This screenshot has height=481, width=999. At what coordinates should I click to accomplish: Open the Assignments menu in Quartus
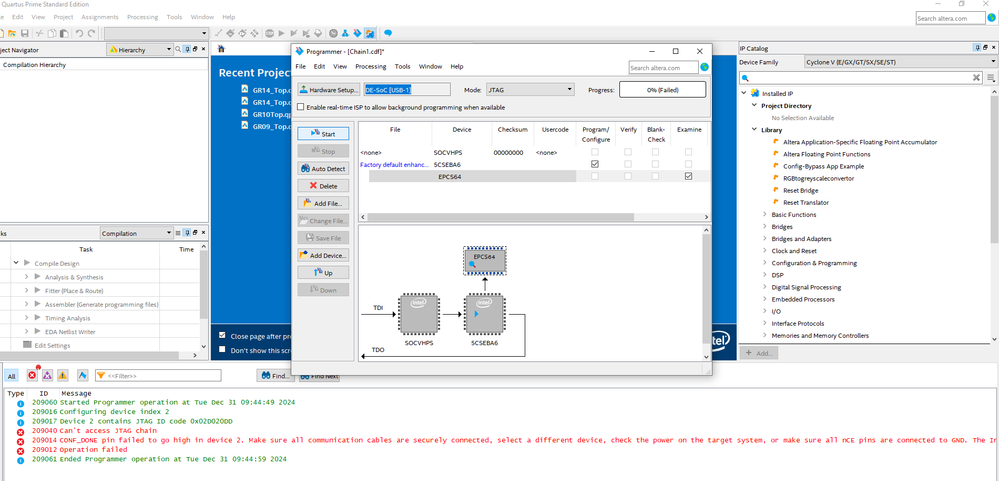point(99,17)
